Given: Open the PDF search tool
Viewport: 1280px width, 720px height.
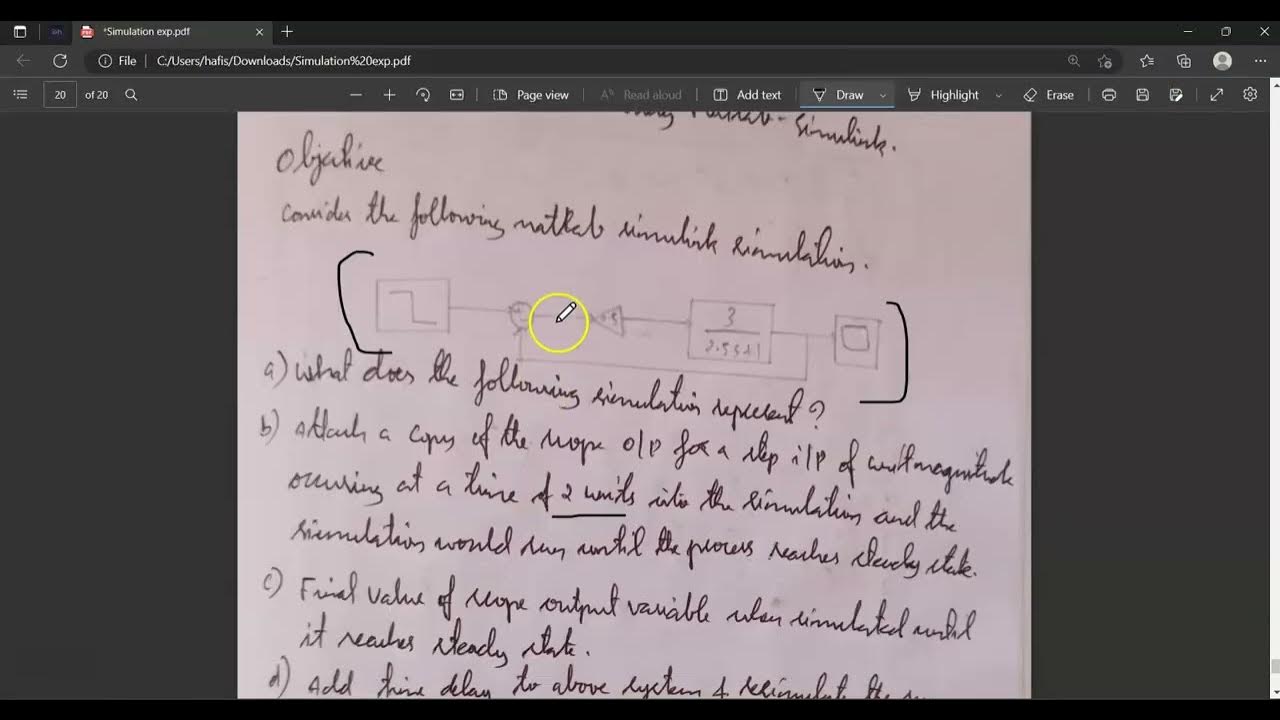Looking at the screenshot, I should tap(131, 95).
